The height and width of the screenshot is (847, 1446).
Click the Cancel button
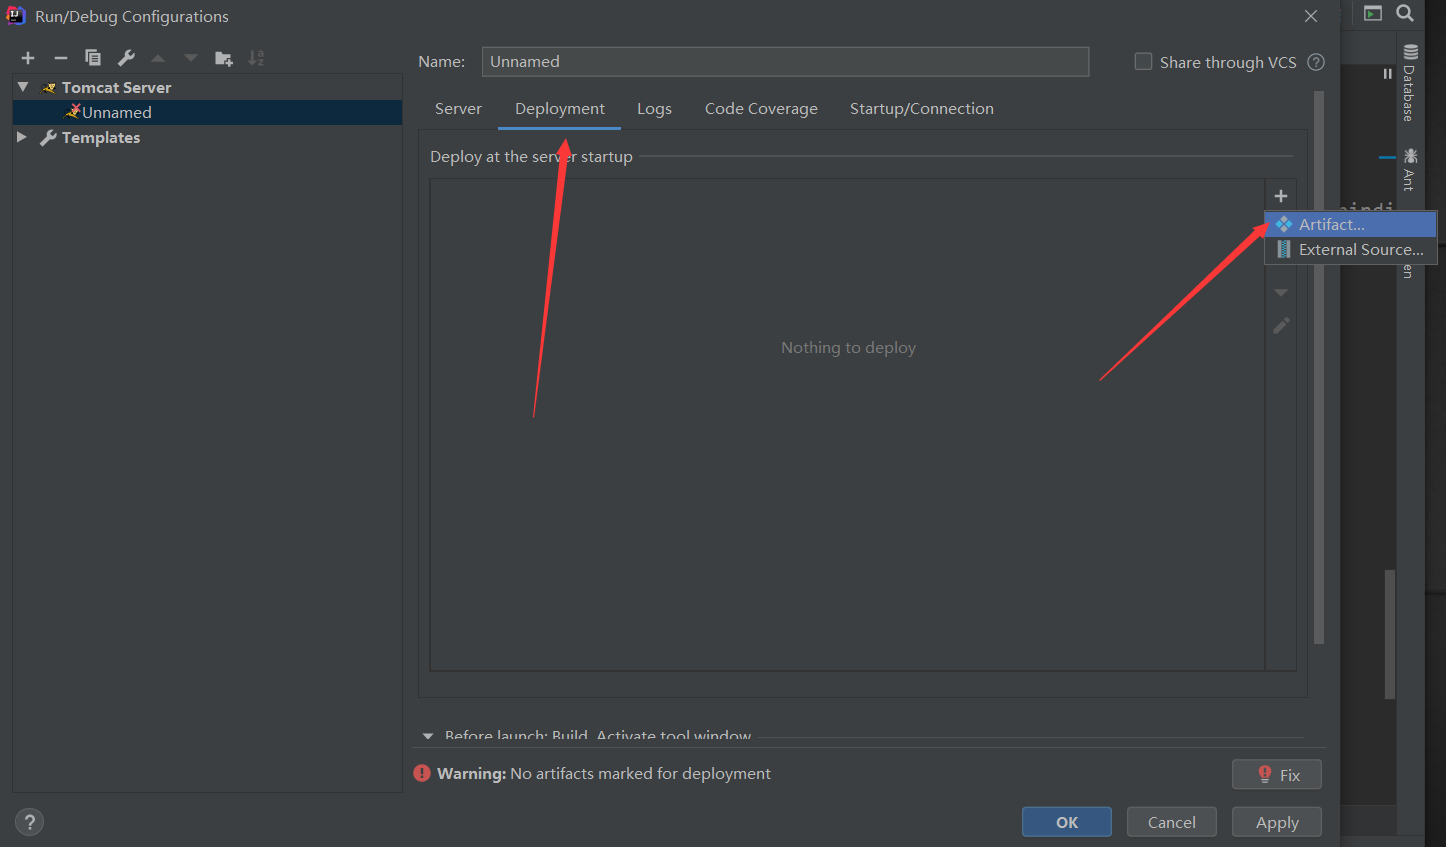(x=1172, y=822)
